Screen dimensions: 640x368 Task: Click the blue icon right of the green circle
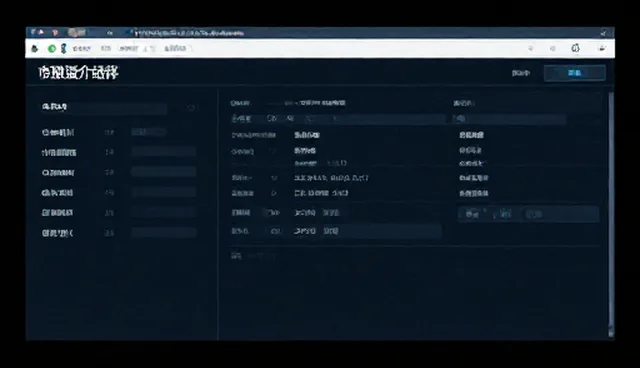[63, 49]
